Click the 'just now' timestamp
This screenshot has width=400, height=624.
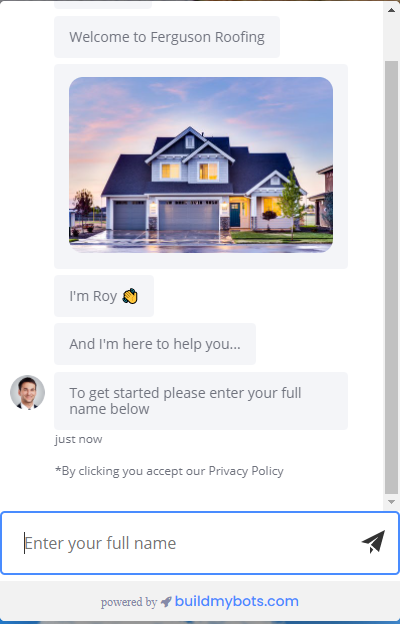(78, 439)
